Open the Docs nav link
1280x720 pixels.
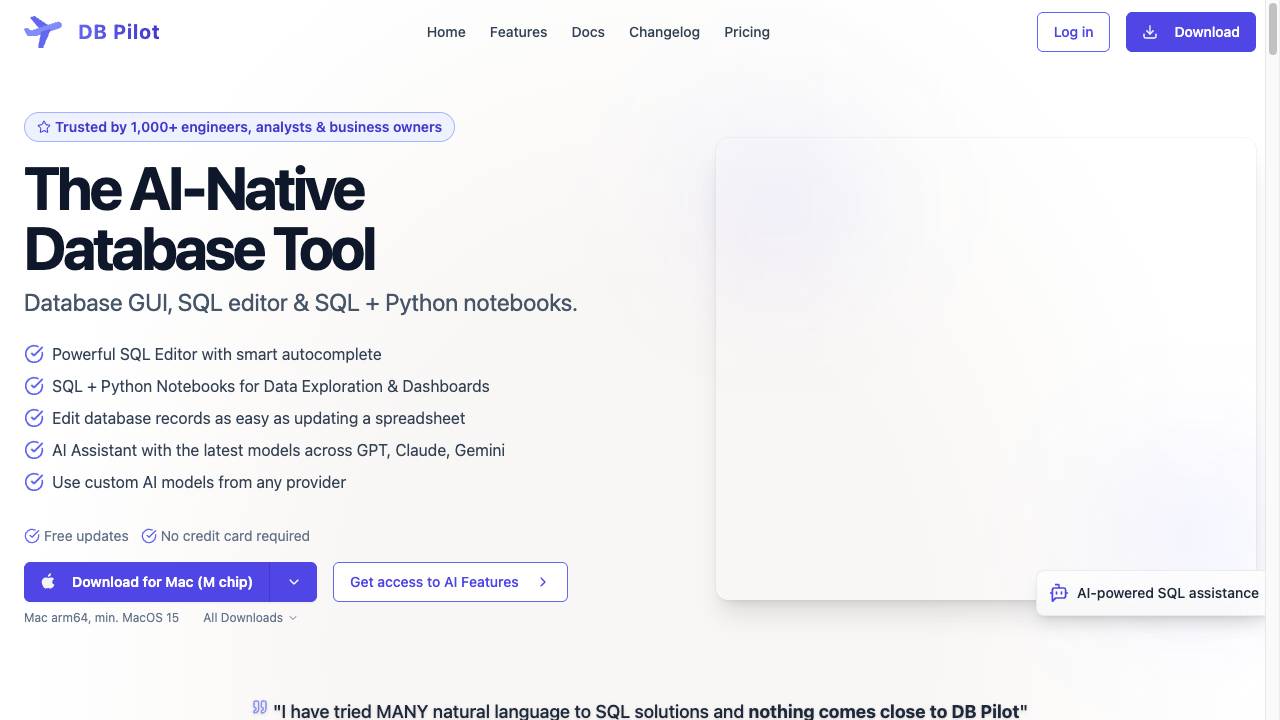coord(588,32)
